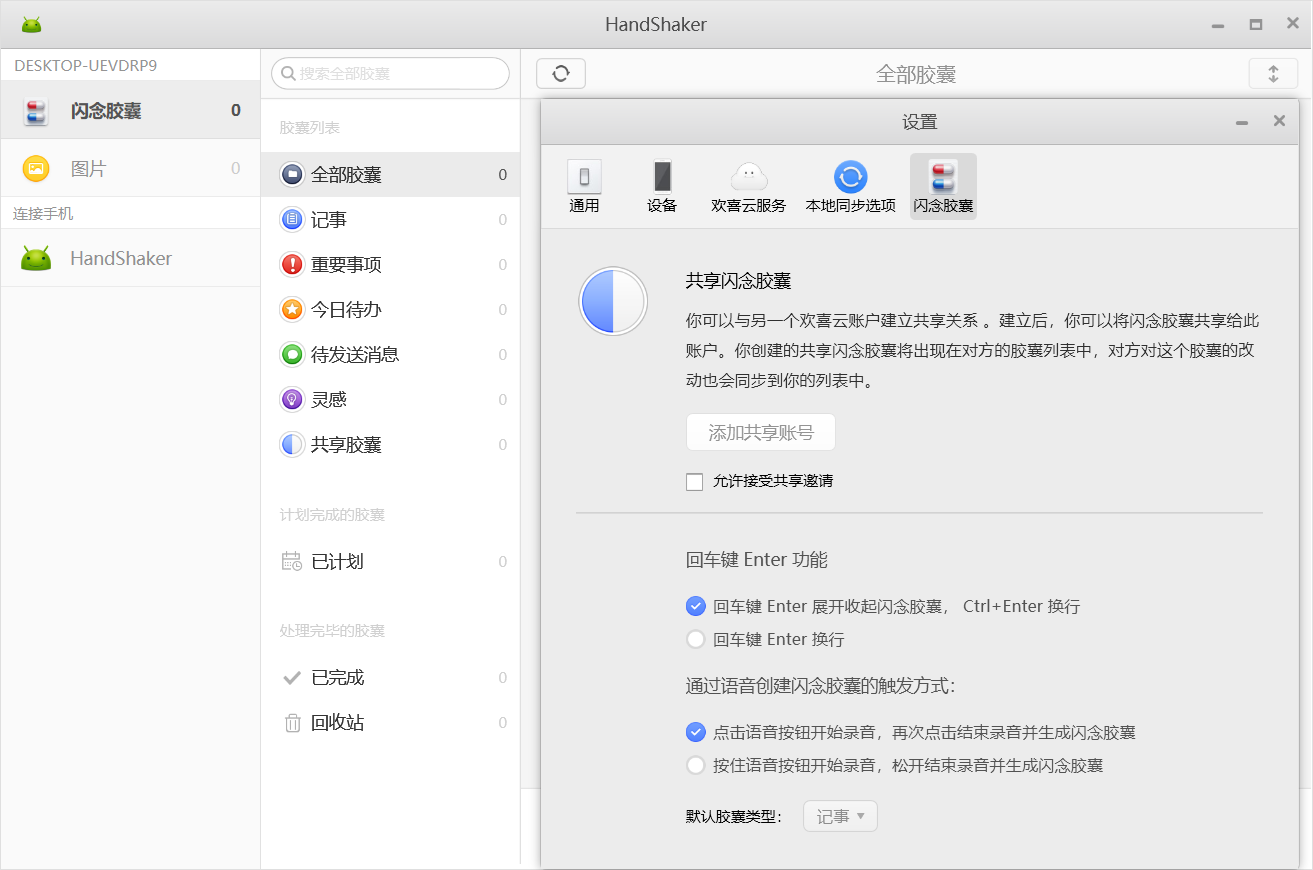Click the 添加共享账号 button
This screenshot has width=1313, height=870.
(761, 433)
